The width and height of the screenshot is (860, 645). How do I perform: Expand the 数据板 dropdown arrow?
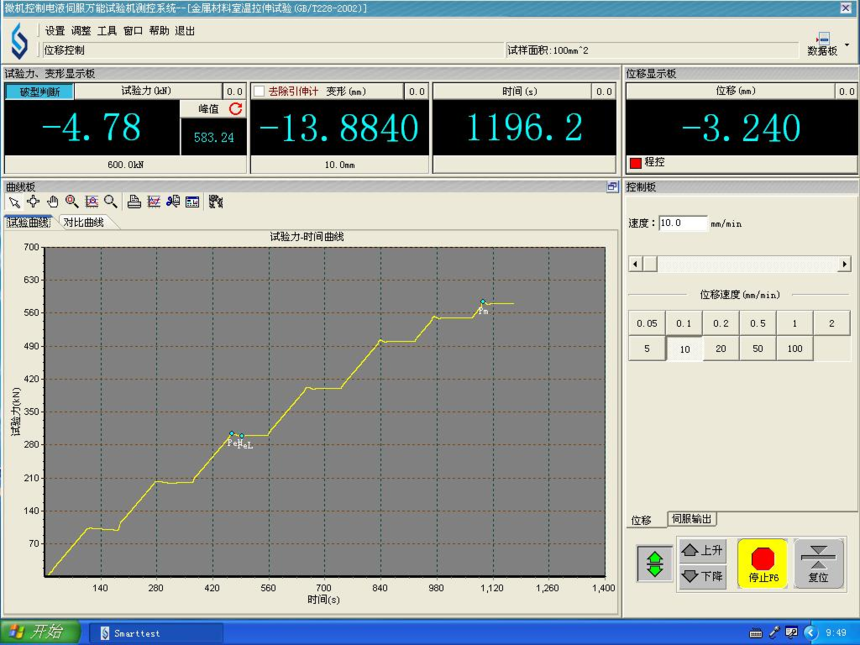click(x=848, y=45)
